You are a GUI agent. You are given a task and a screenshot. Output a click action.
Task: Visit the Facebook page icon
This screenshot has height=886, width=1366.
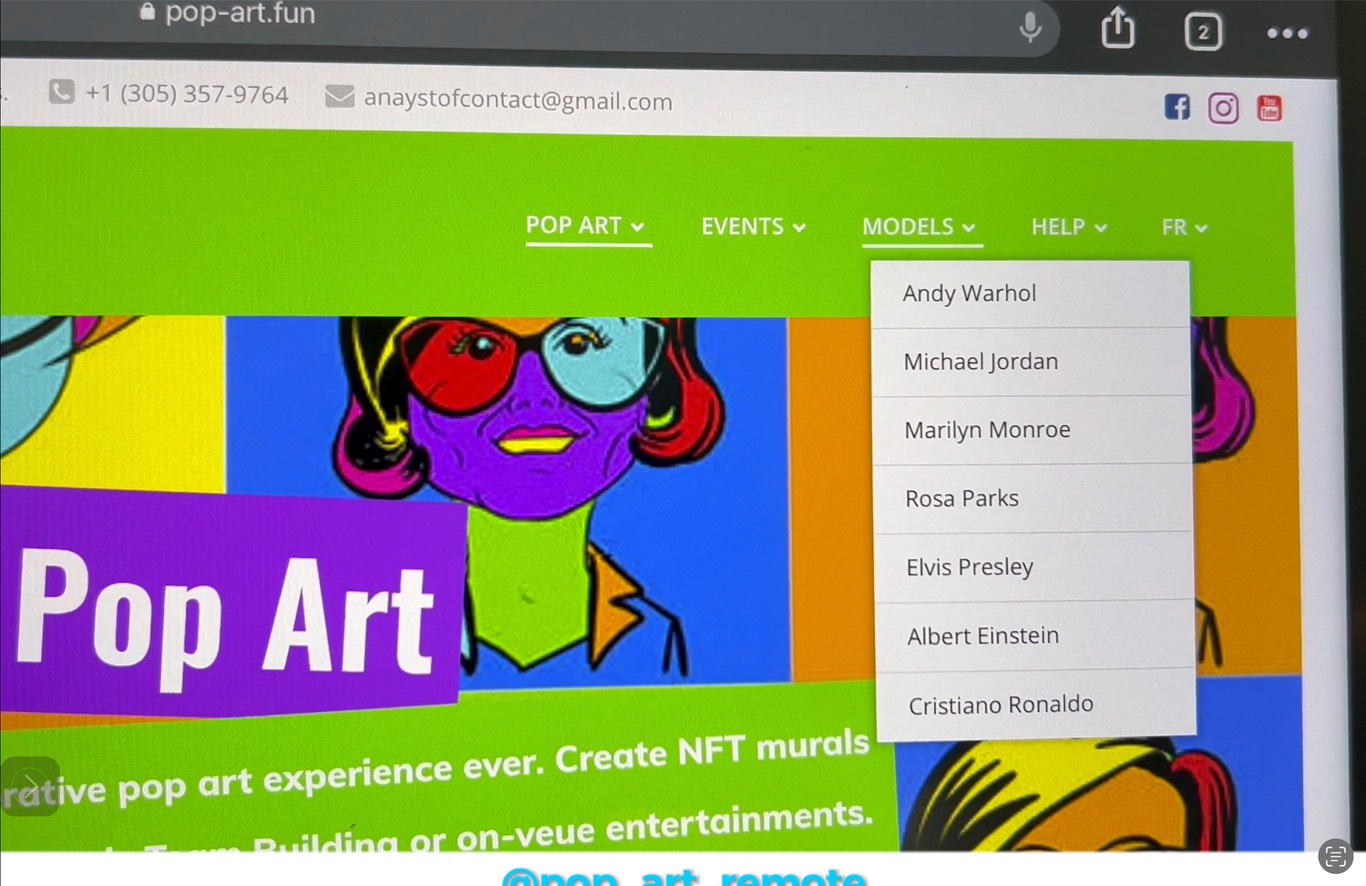pos(1177,107)
